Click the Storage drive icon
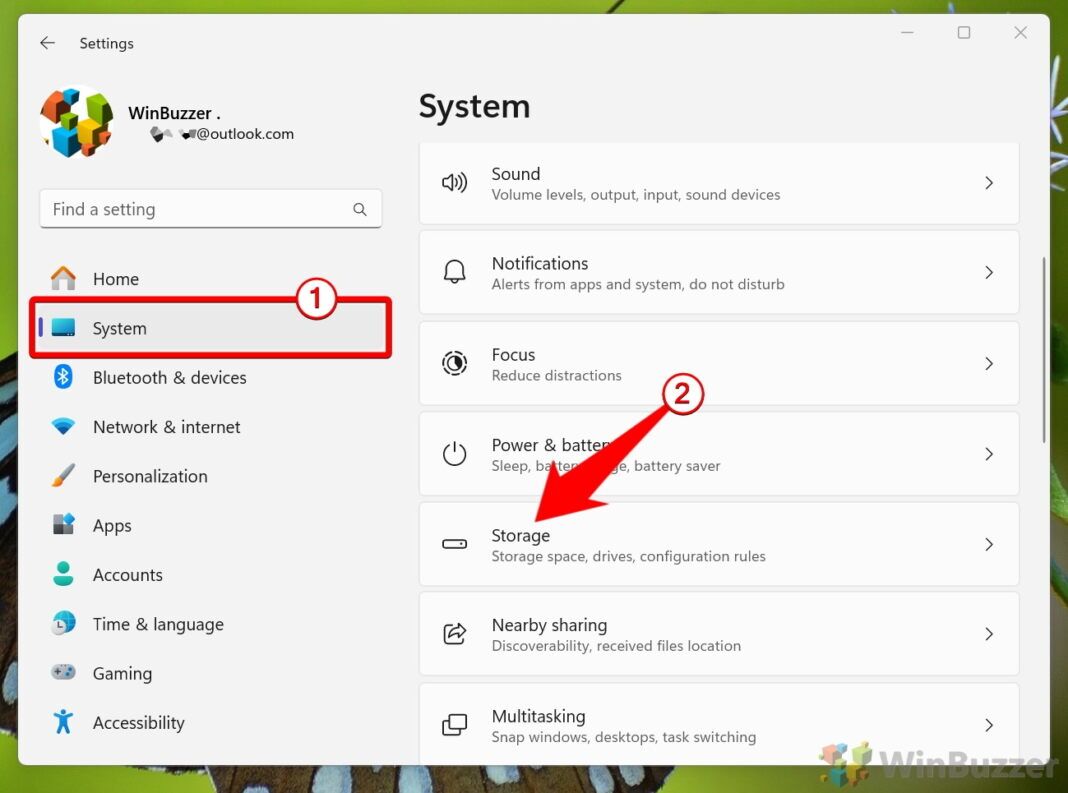This screenshot has width=1068, height=793. coord(455,544)
